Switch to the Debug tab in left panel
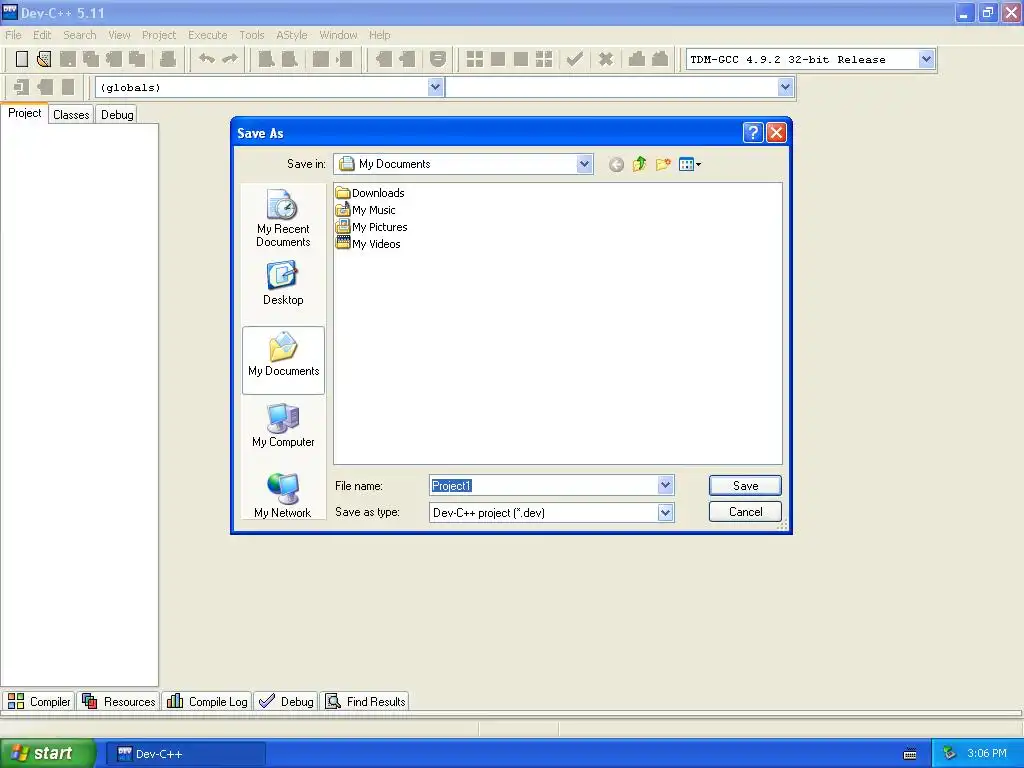The width and height of the screenshot is (1024, 768). pos(117,115)
